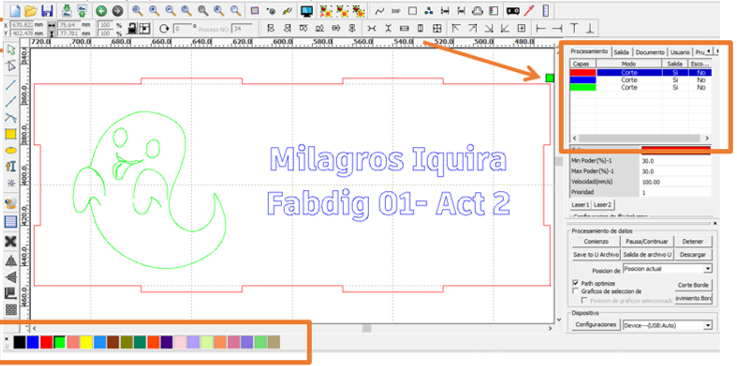The image size is (737, 366).
Task: Switch to the Salida tab
Action: pyautogui.click(x=621, y=52)
